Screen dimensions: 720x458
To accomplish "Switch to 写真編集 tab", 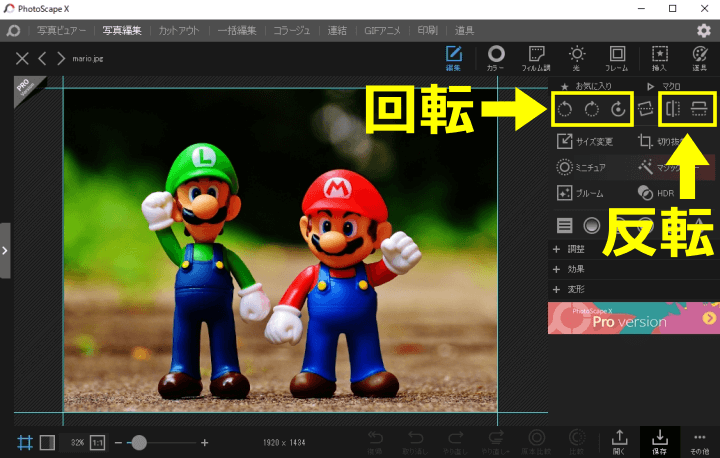I will click(122, 31).
